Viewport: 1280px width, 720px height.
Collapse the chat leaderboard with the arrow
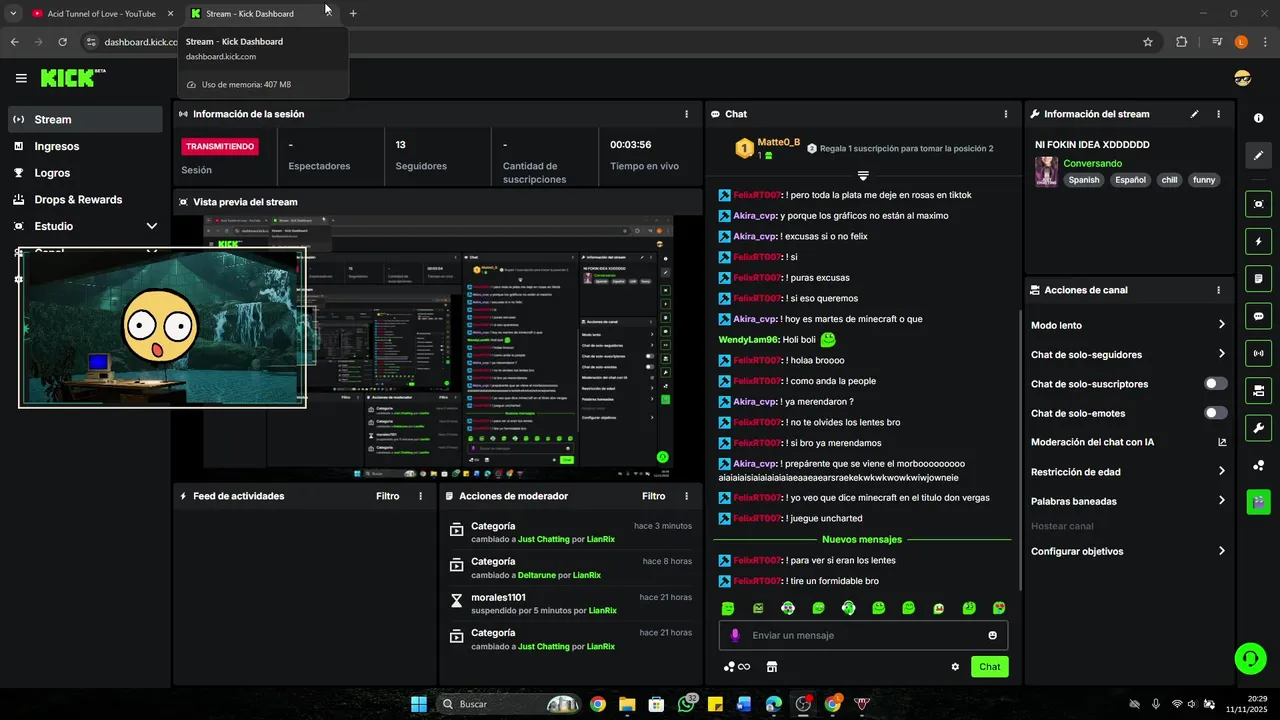863,175
